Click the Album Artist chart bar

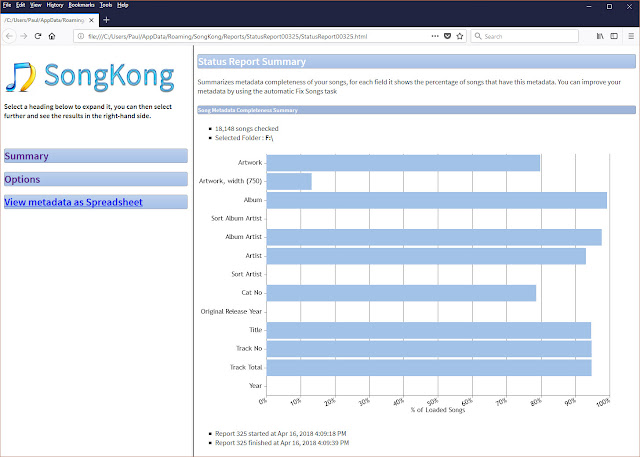434,237
